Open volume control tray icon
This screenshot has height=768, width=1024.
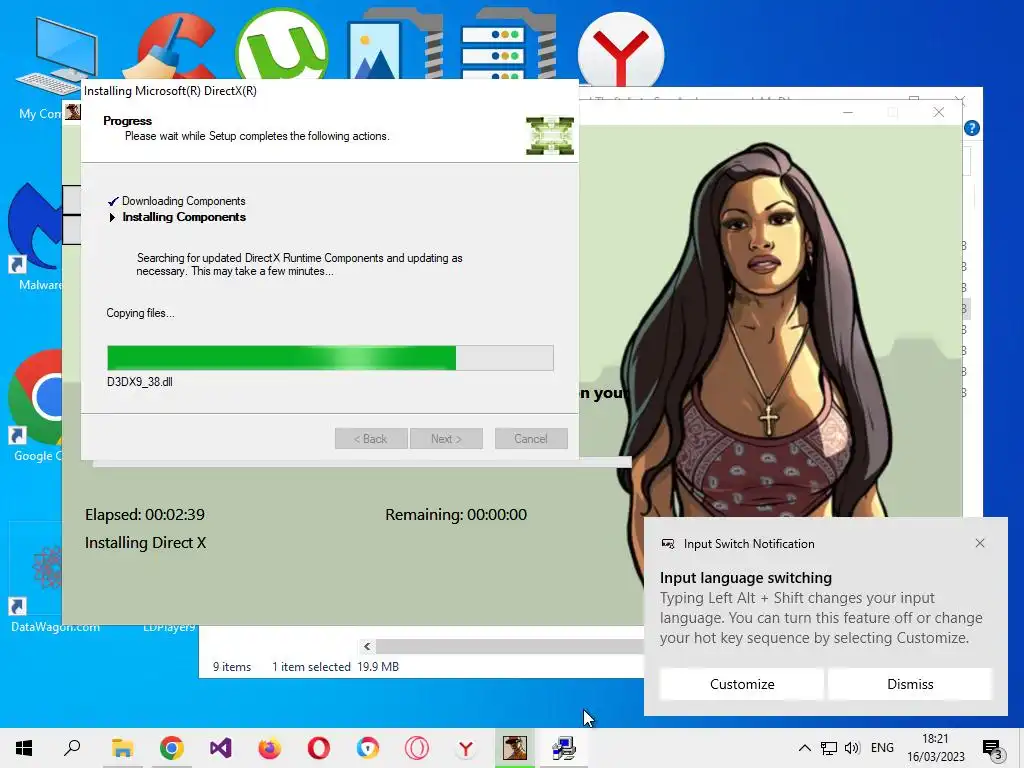(852, 748)
